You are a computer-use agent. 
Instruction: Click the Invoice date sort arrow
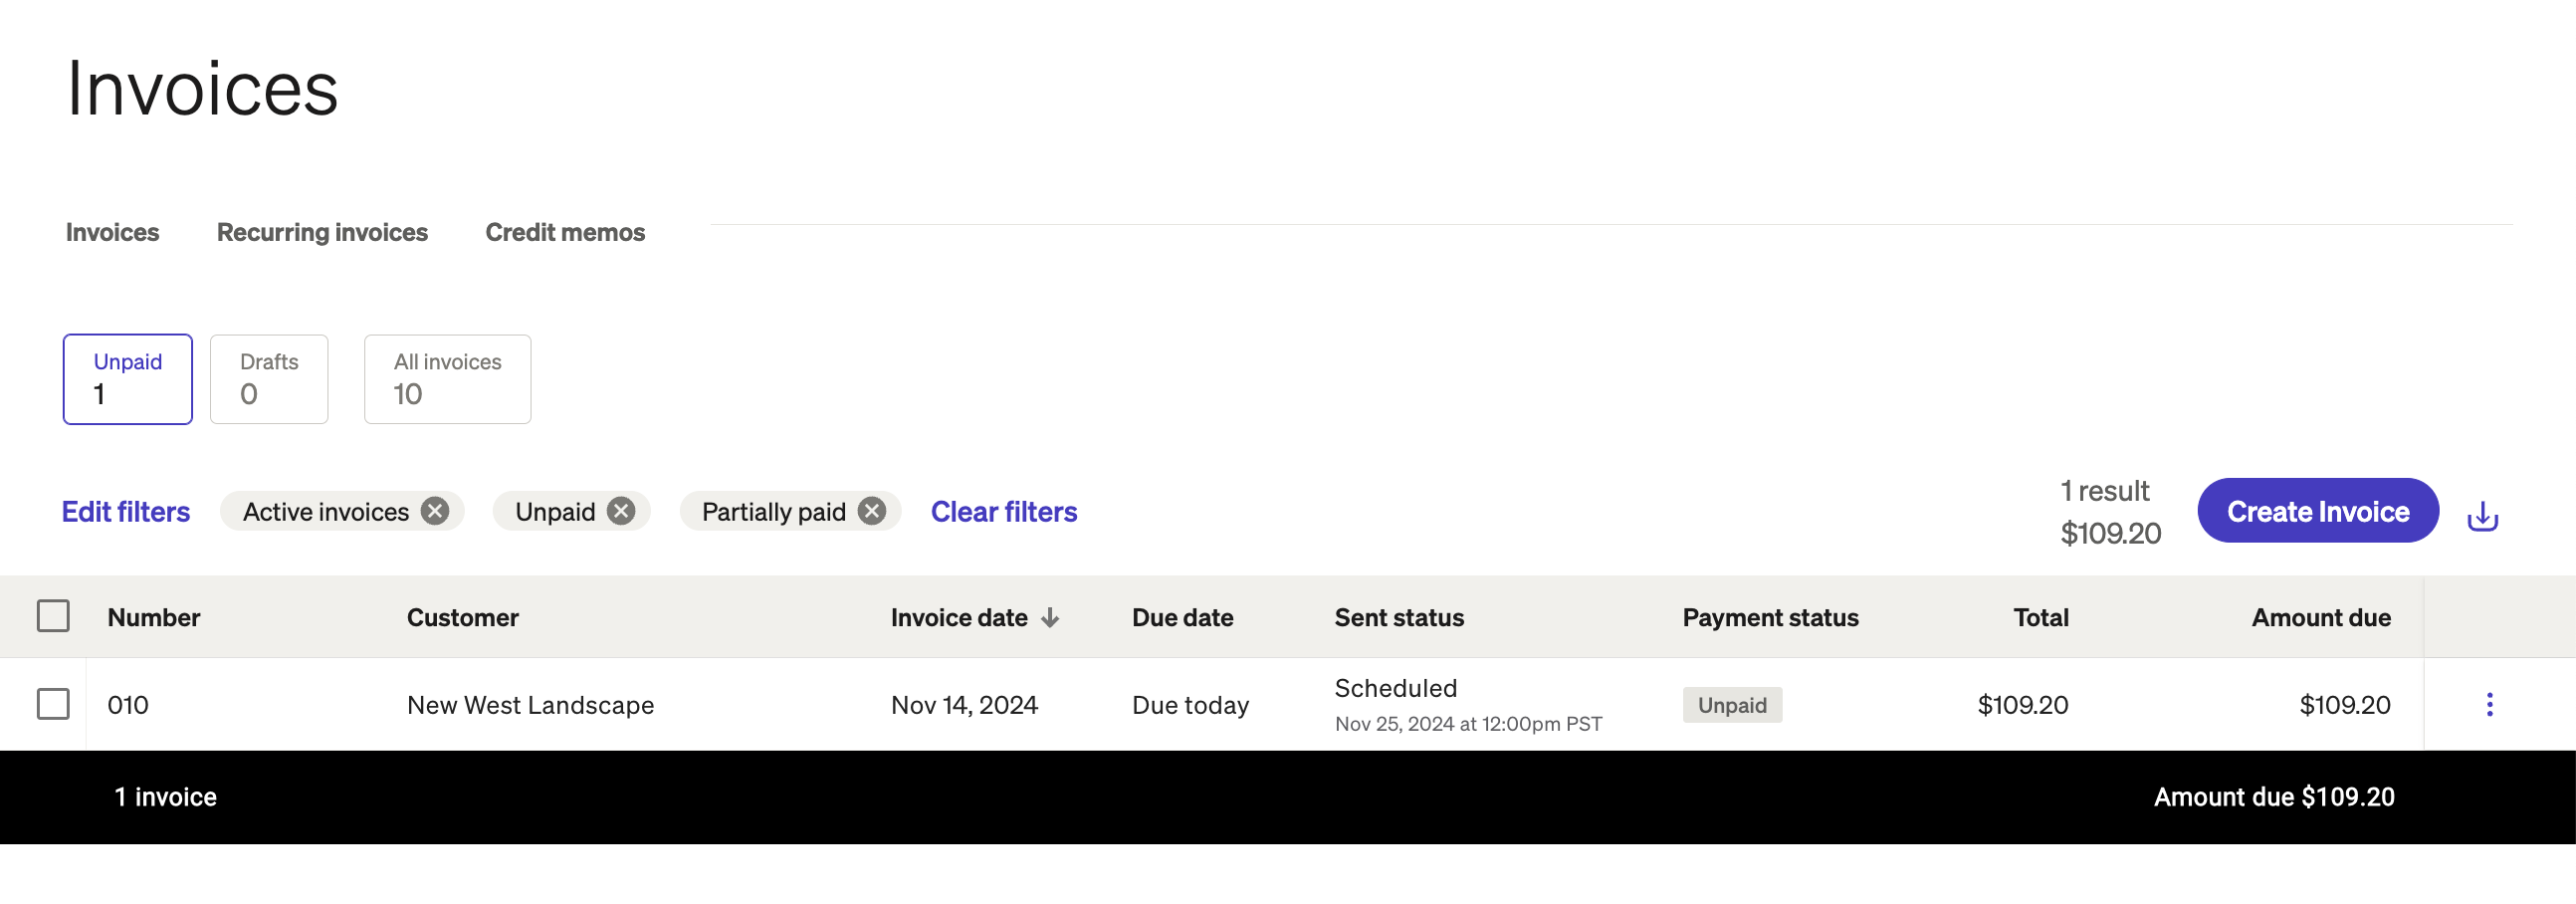(1049, 618)
